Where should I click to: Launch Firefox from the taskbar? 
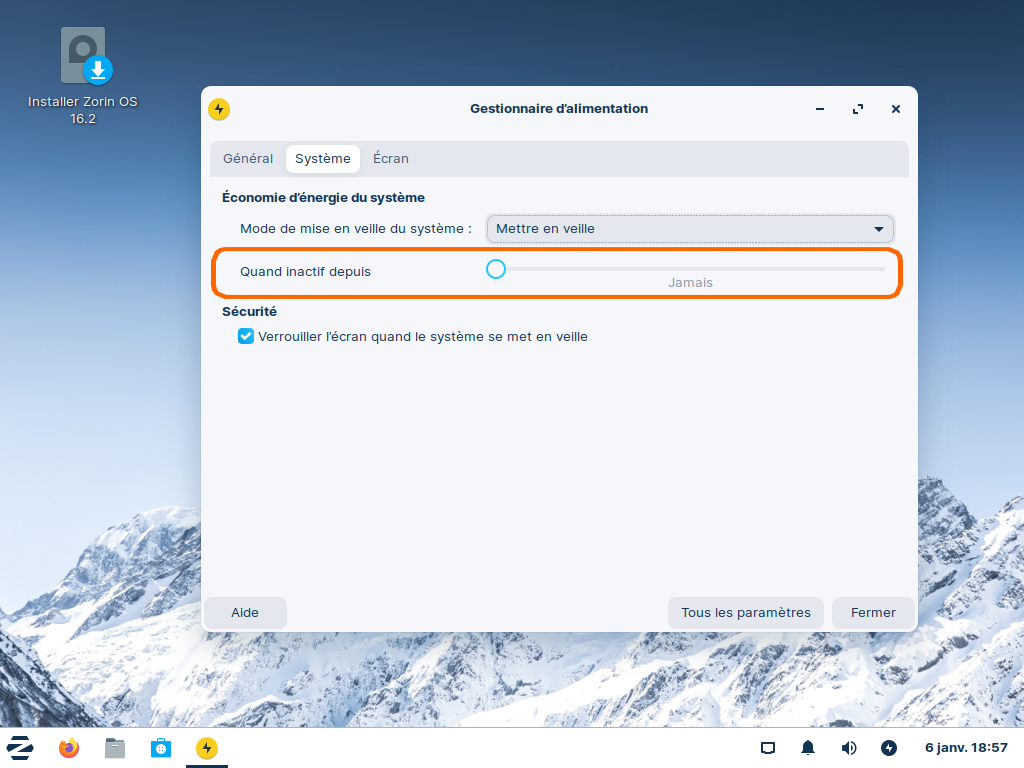(68, 748)
